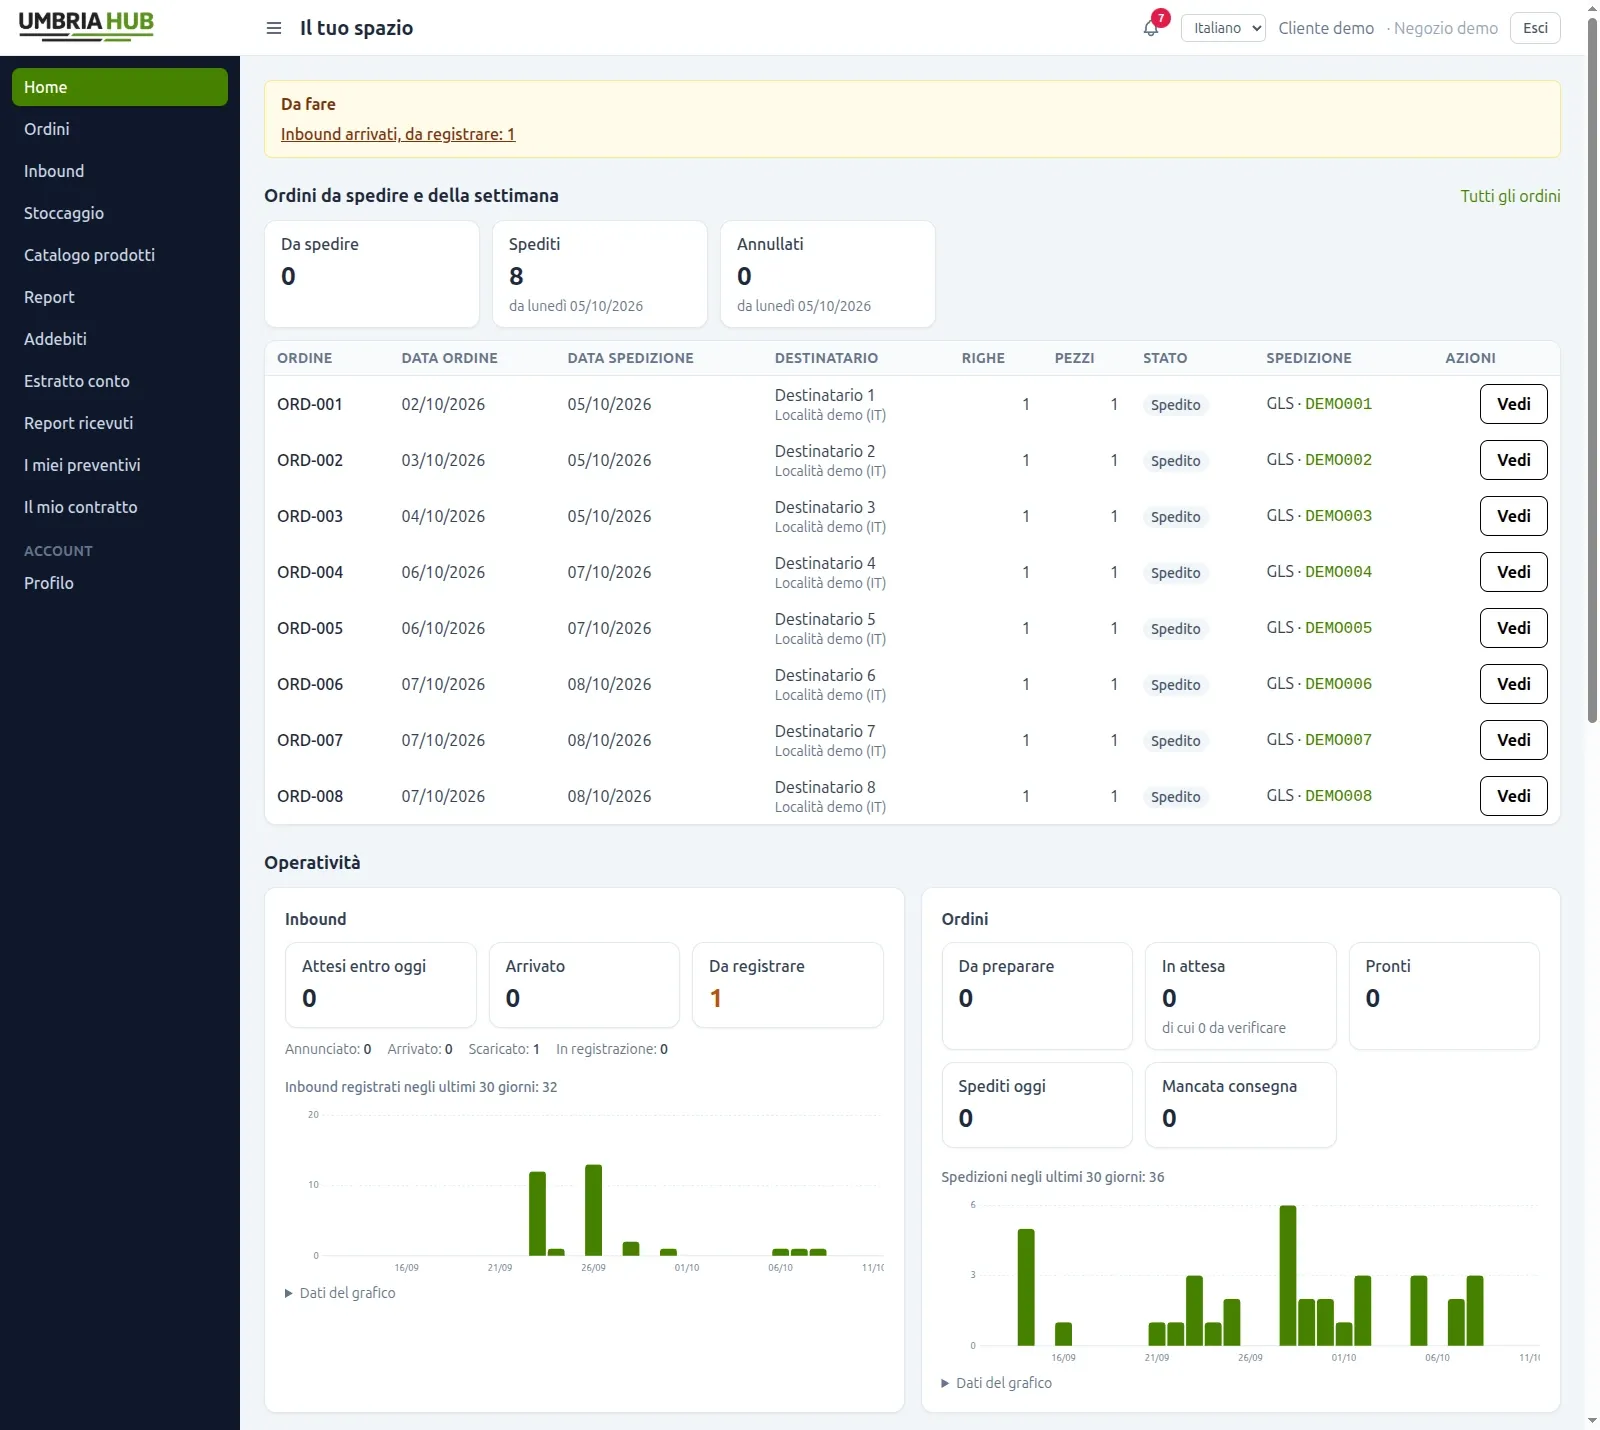Toggle the hamburger sidebar menu icon

click(x=274, y=28)
